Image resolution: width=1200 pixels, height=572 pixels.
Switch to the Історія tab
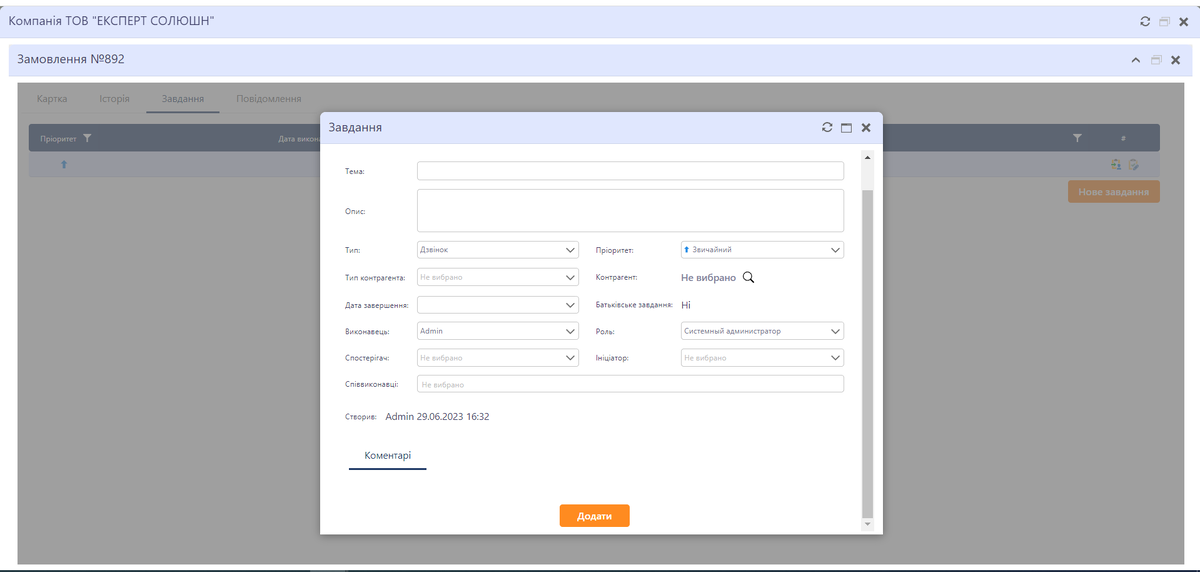tap(114, 99)
